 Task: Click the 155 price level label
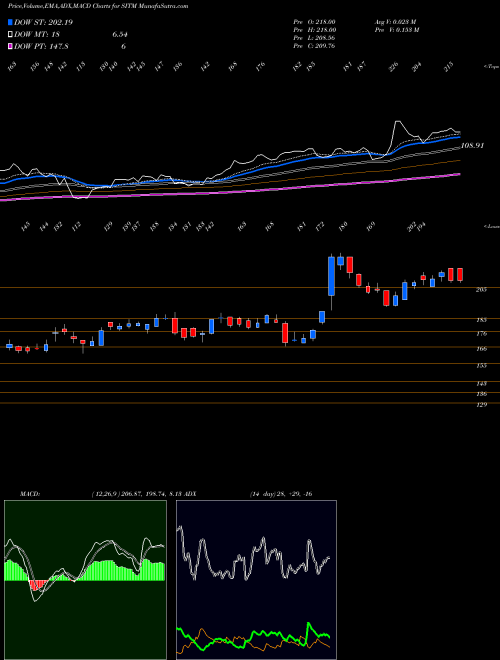click(x=481, y=365)
